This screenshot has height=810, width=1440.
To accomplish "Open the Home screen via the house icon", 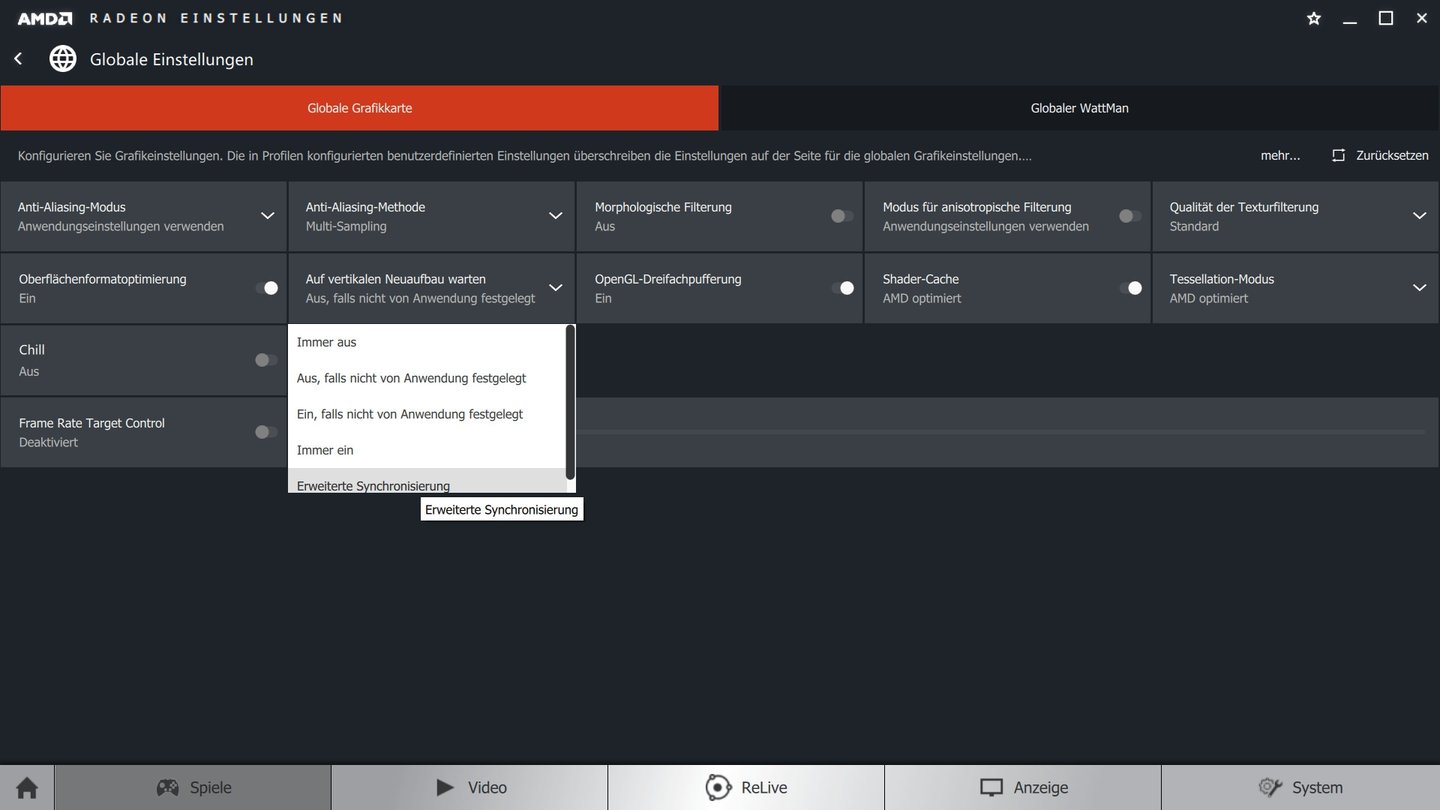I will [25, 787].
